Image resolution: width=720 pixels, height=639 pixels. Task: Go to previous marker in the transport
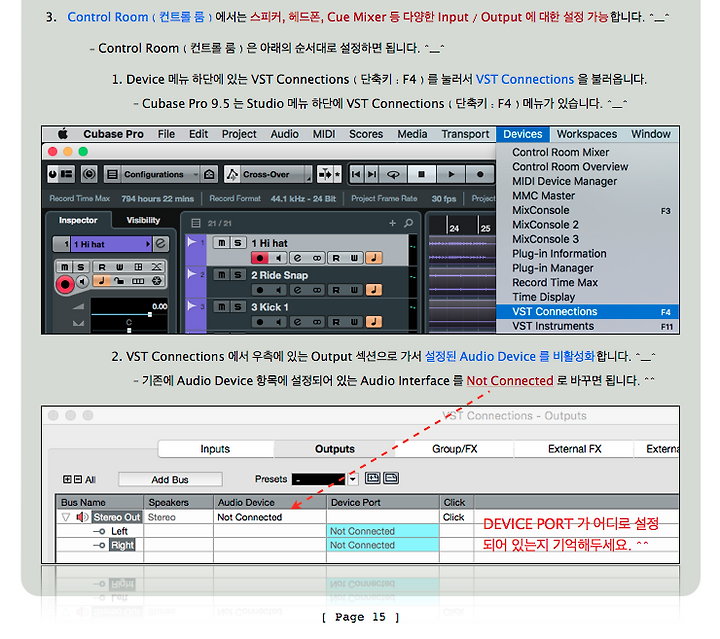356,174
